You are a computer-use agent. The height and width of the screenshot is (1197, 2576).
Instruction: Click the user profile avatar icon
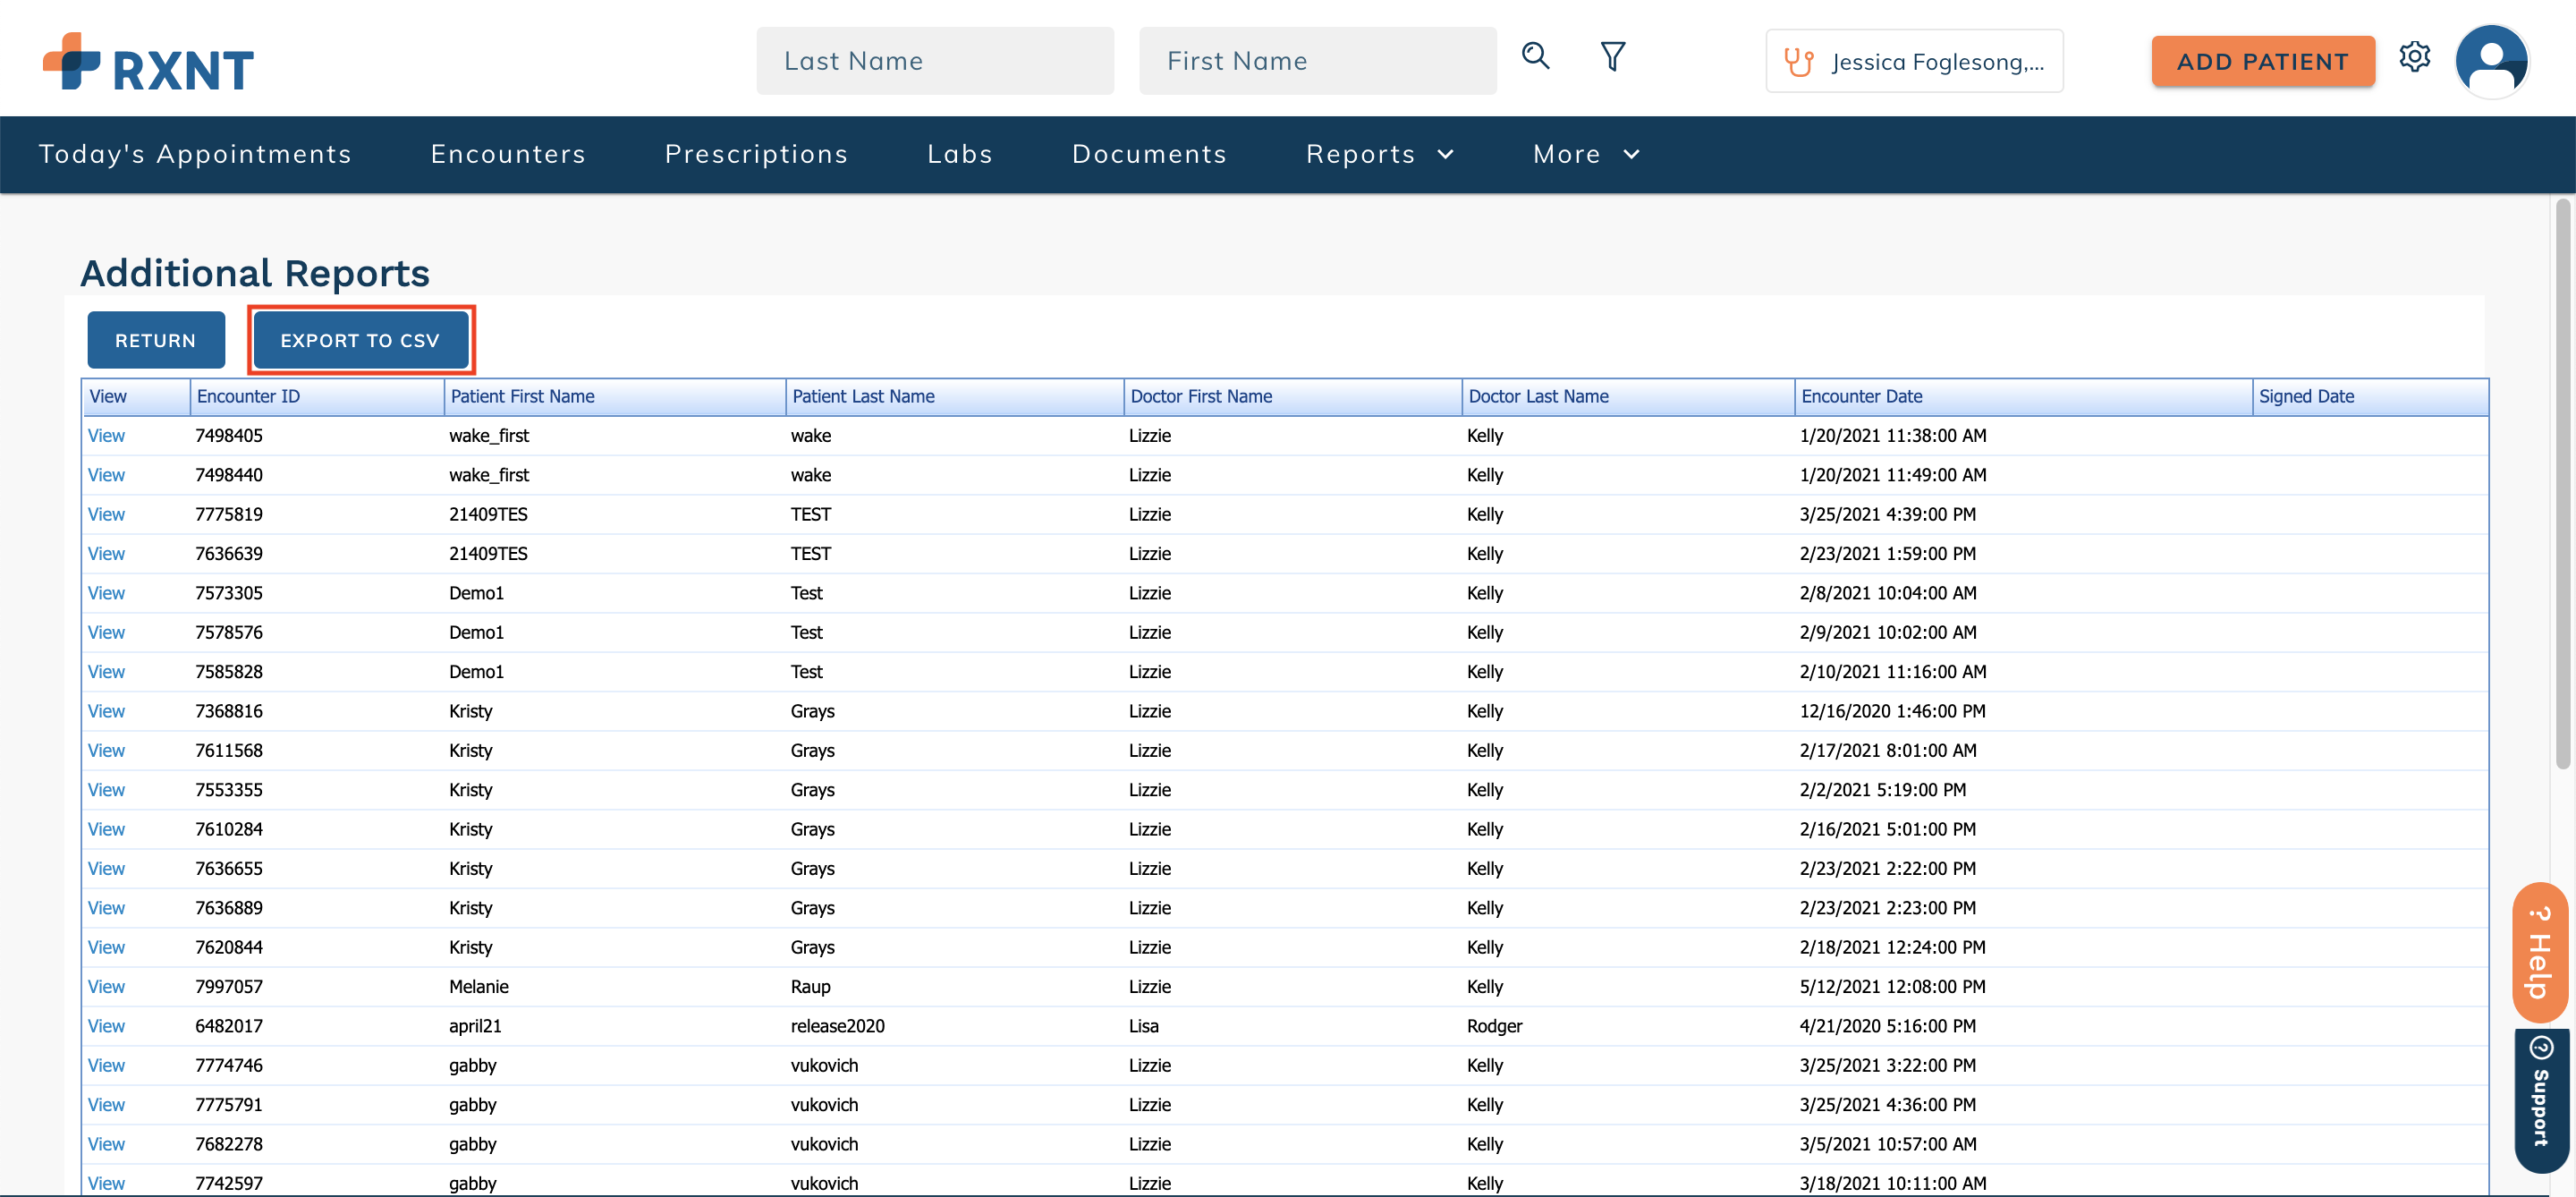pyautogui.click(x=2492, y=60)
